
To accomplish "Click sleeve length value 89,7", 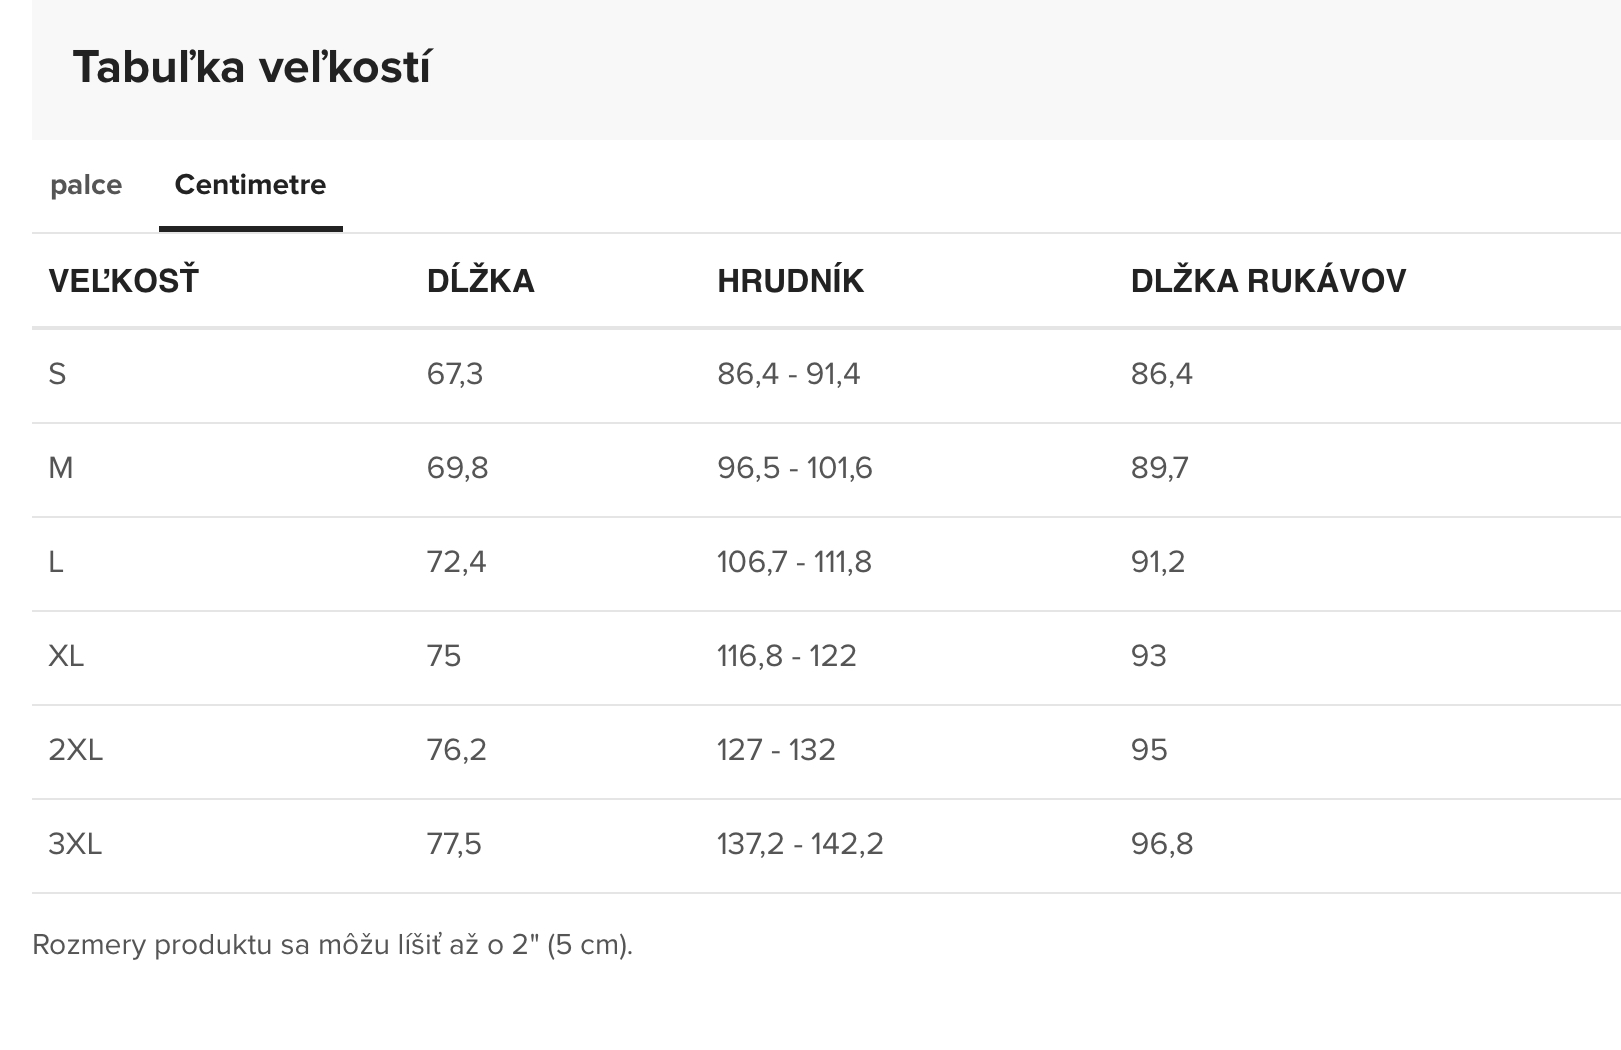I will tap(1160, 468).
